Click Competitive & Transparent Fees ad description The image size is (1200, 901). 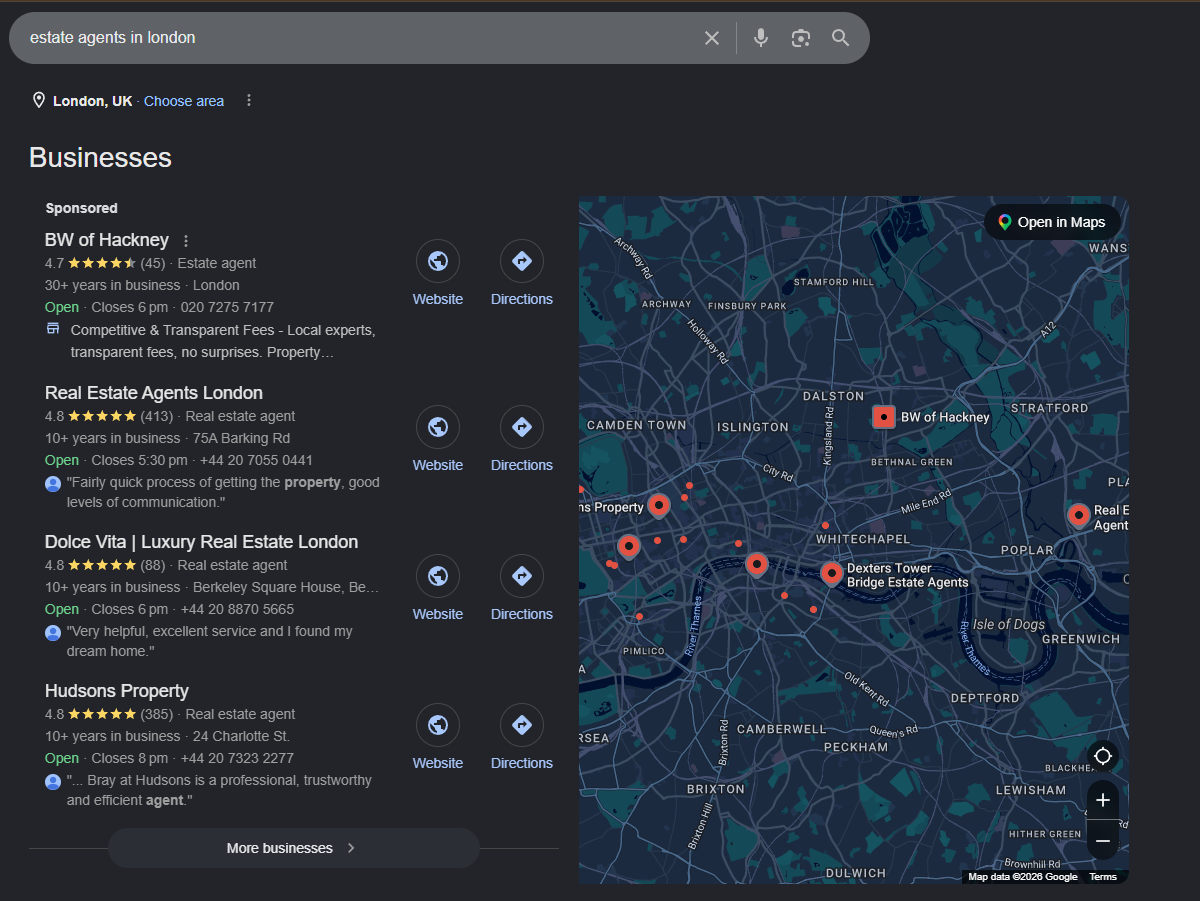click(223, 341)
